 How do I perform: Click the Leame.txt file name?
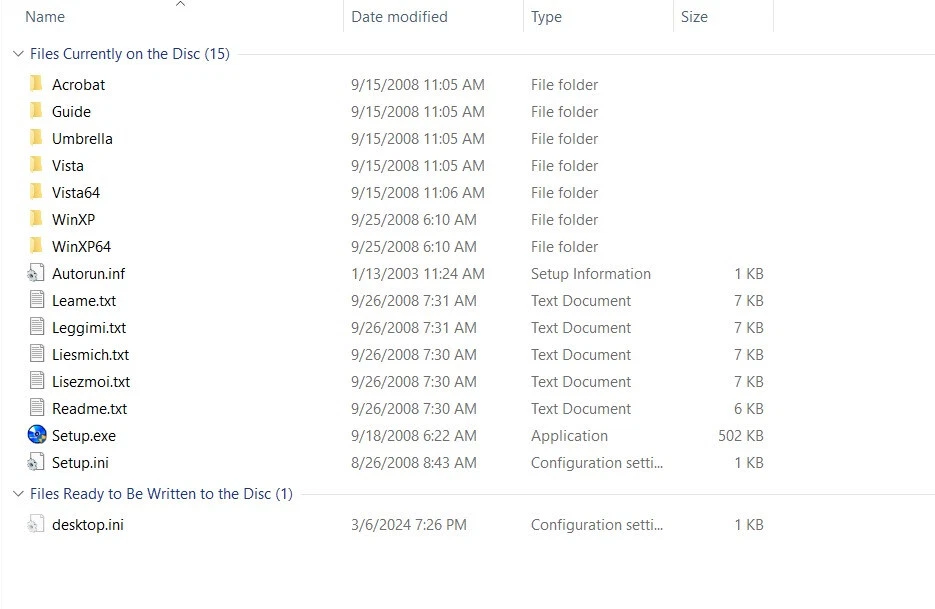coord(84,300)
